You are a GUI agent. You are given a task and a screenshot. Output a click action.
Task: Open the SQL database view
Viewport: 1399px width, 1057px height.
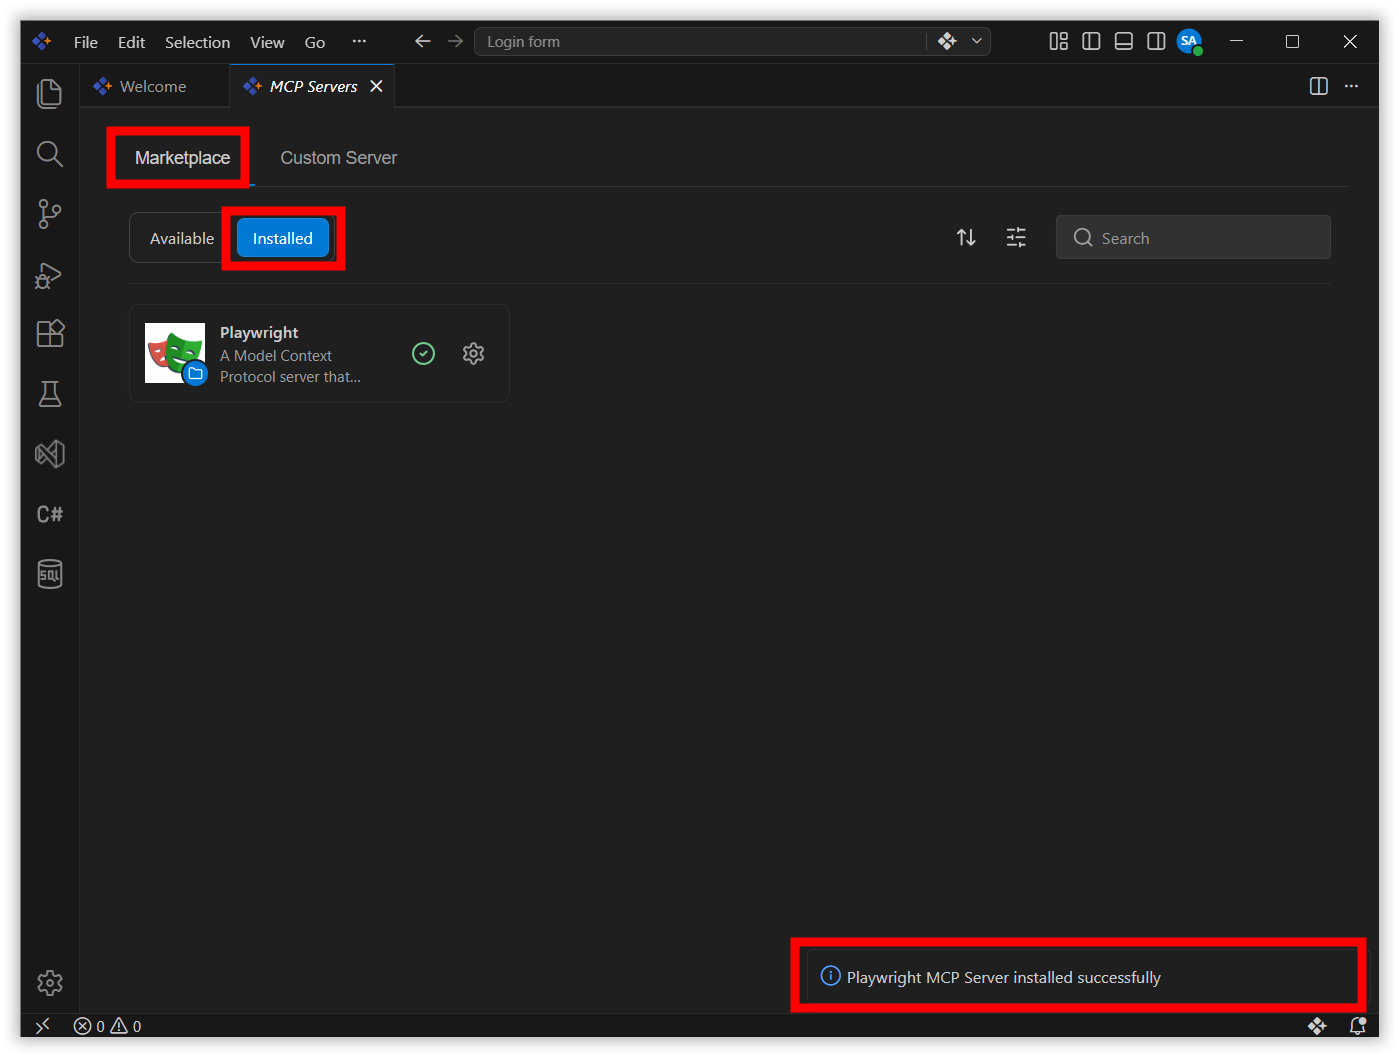[49, 574]
